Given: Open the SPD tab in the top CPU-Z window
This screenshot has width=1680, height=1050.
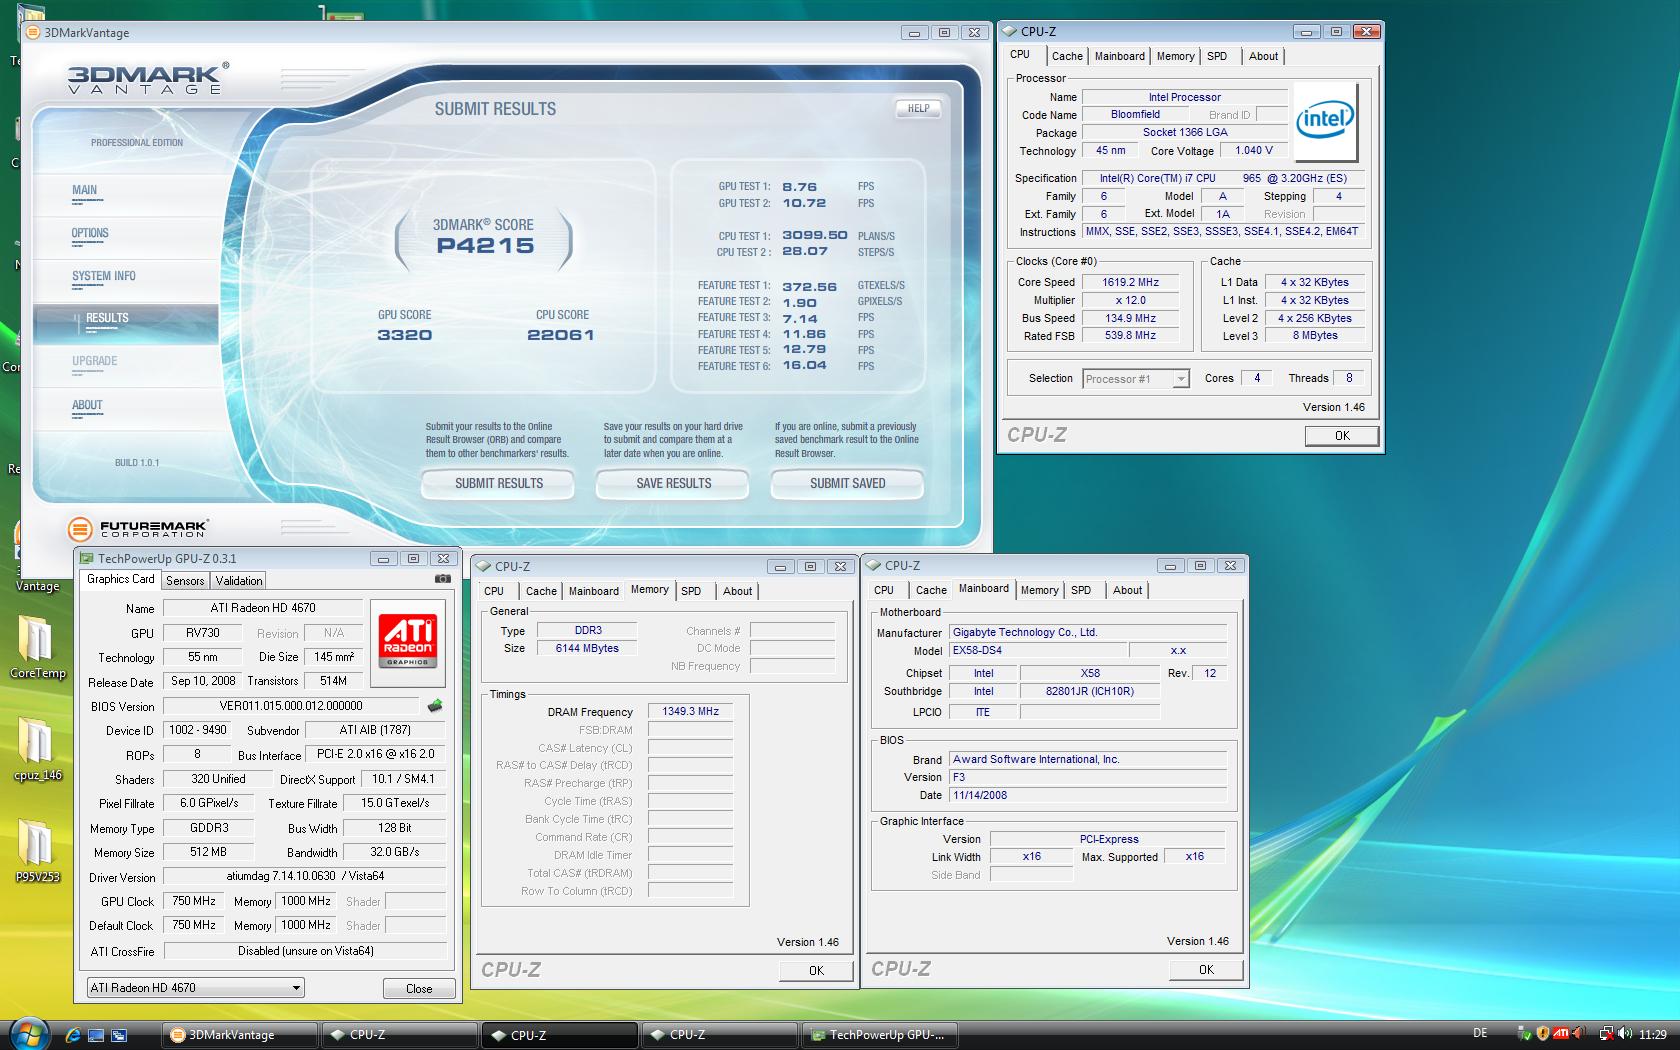Looking at the screenshot, I should (x=1217, y=56).
